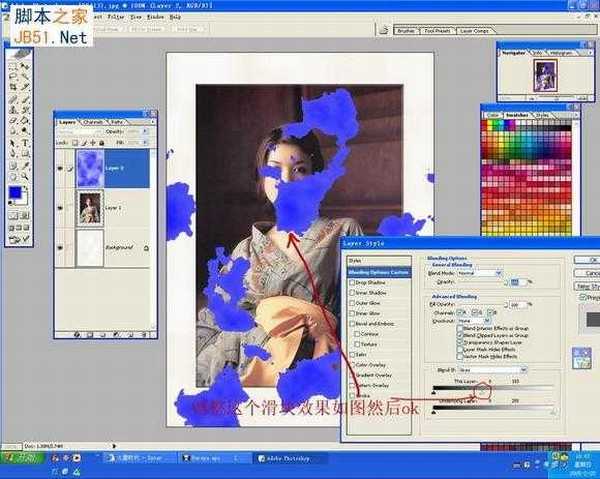Select the Type tool in toolbox
This screenshot has height=479, width=600.
click(x=24, y=142)
